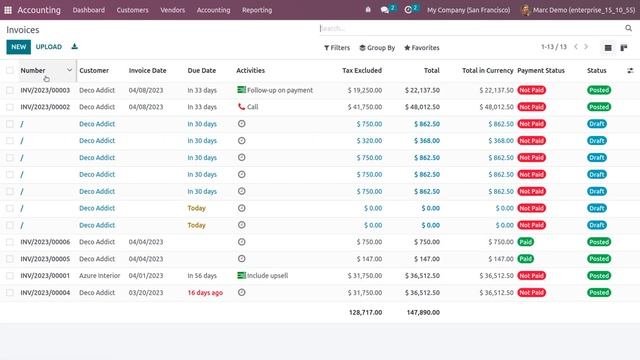Click the Accounting app title
Screen dimensions: 640x360
click(39, 10)
